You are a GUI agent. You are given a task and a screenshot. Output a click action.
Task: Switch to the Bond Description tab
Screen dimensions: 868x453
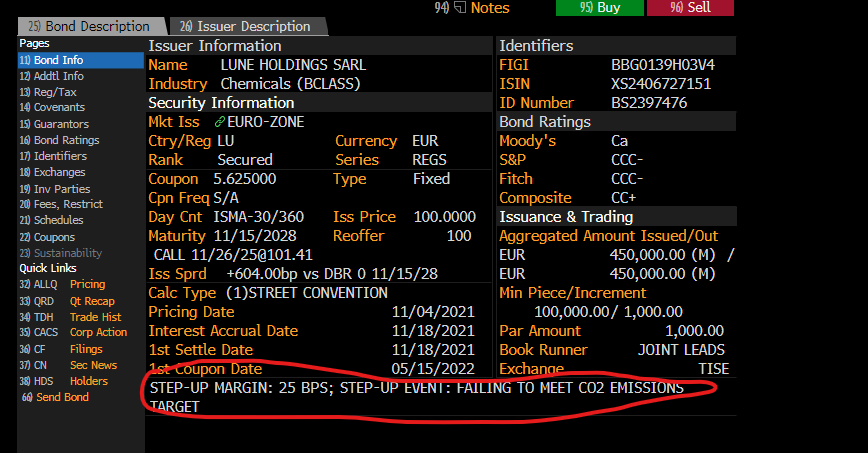pos(91,27)
